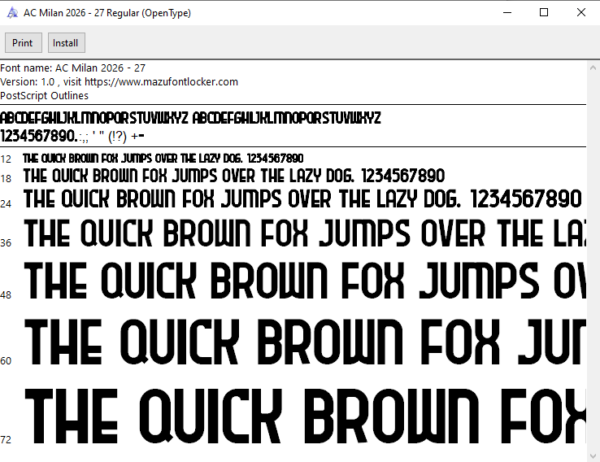Click the size 18 sample label
600x462 pixels.
point(6,178)
